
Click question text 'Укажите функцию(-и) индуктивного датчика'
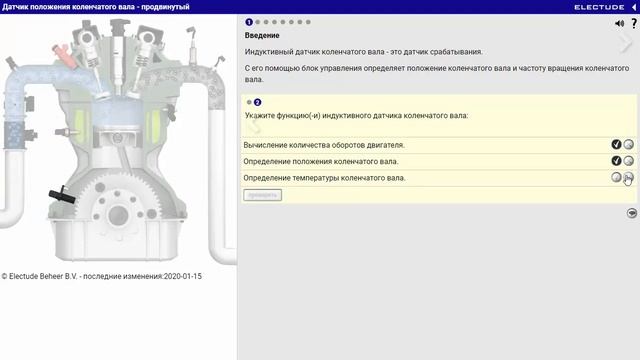(323, 116)
